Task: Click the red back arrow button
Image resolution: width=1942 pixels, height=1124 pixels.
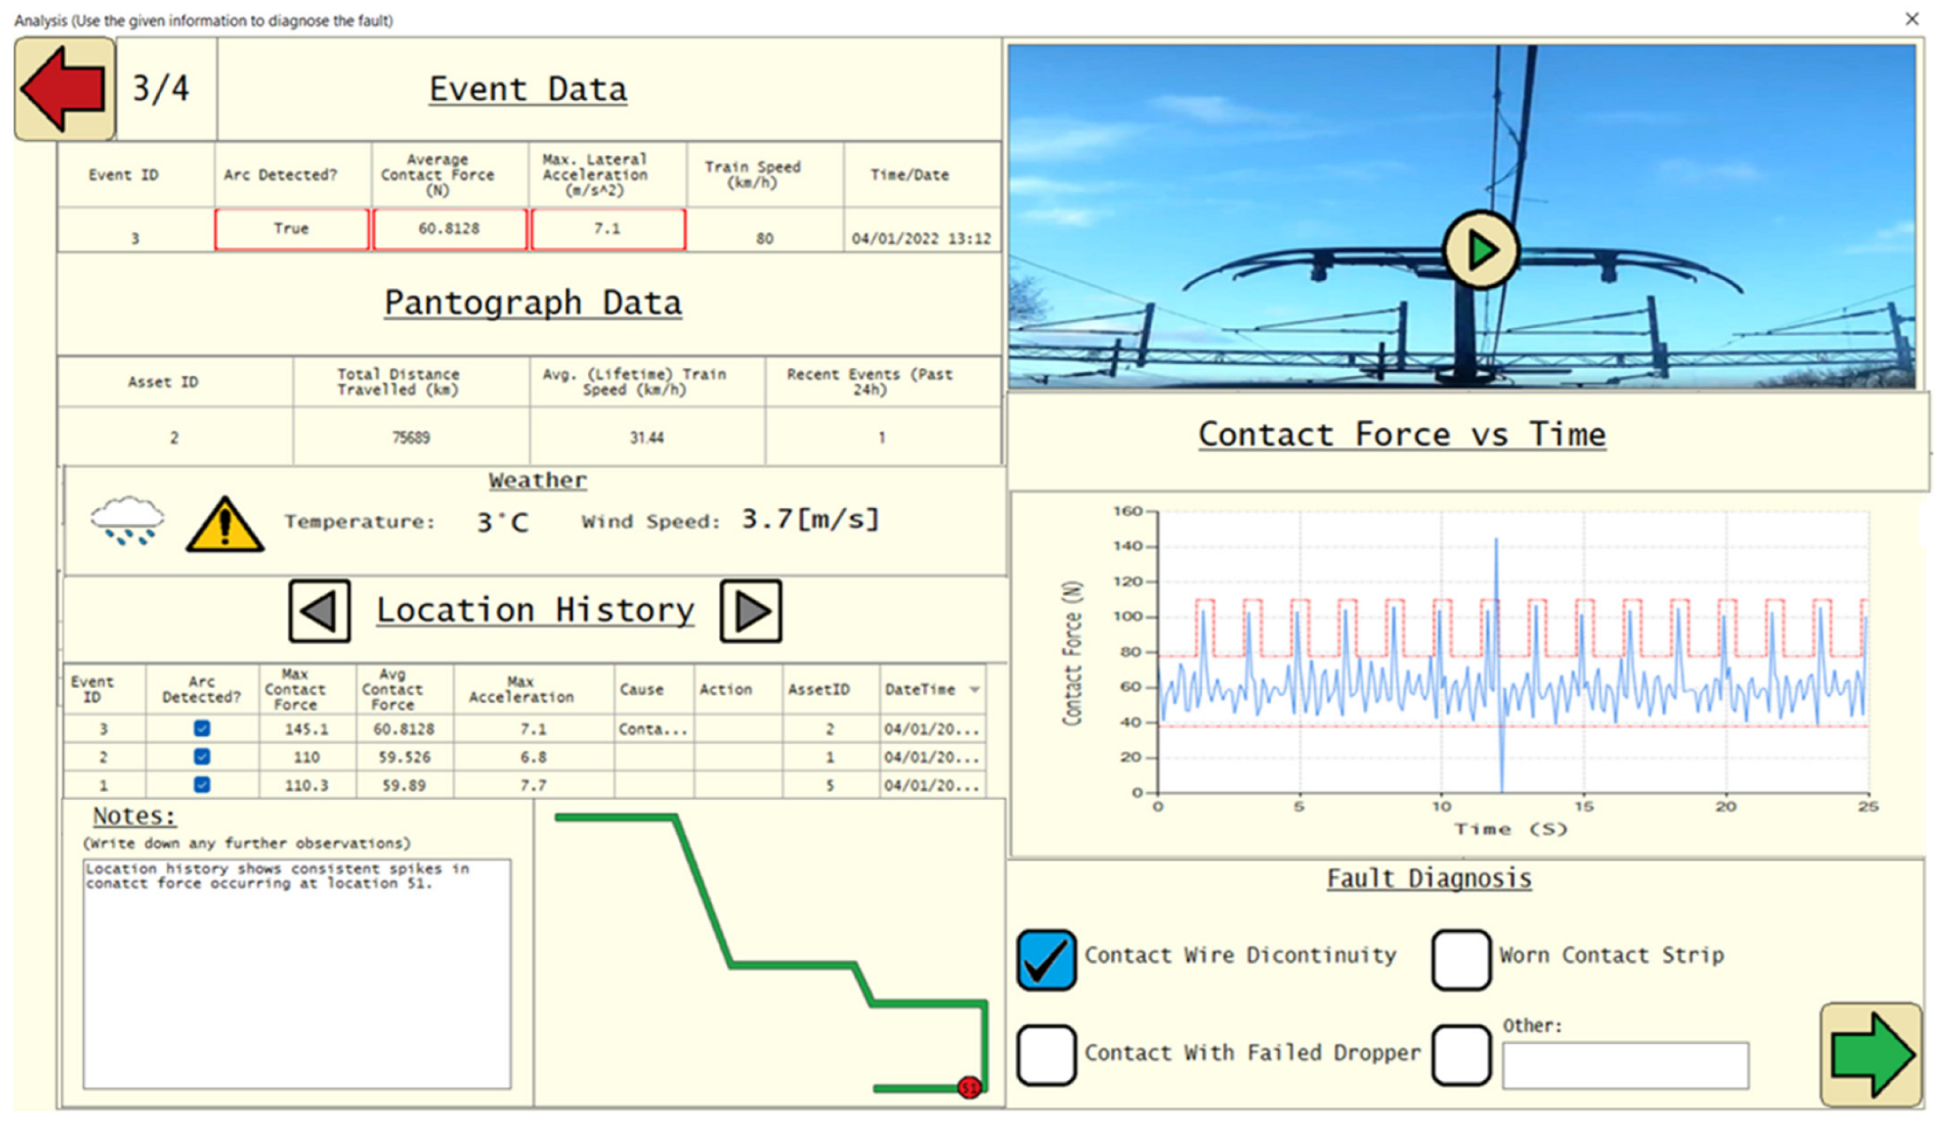Action: coord(64,89)
